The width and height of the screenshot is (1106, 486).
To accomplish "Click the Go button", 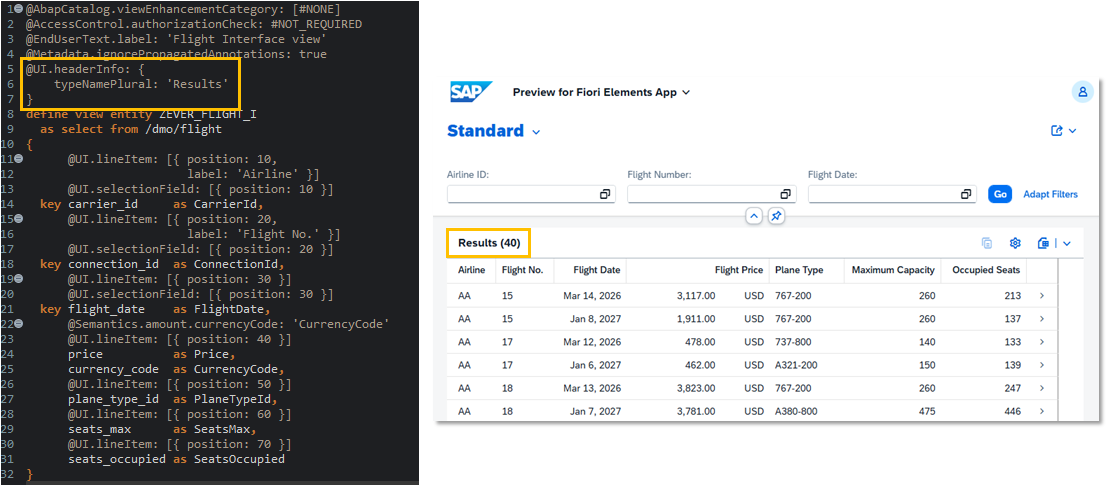I will pos(999,194).
